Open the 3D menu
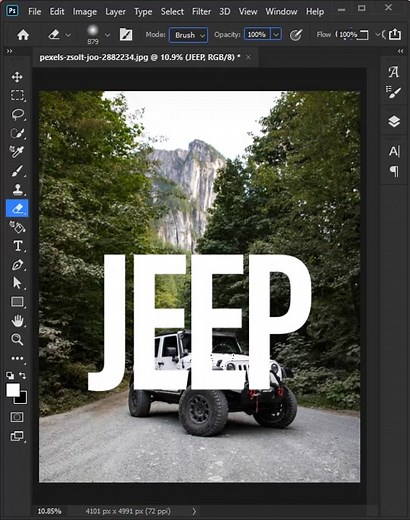Viewport: 410px width, 520px height. coord(225,12)
